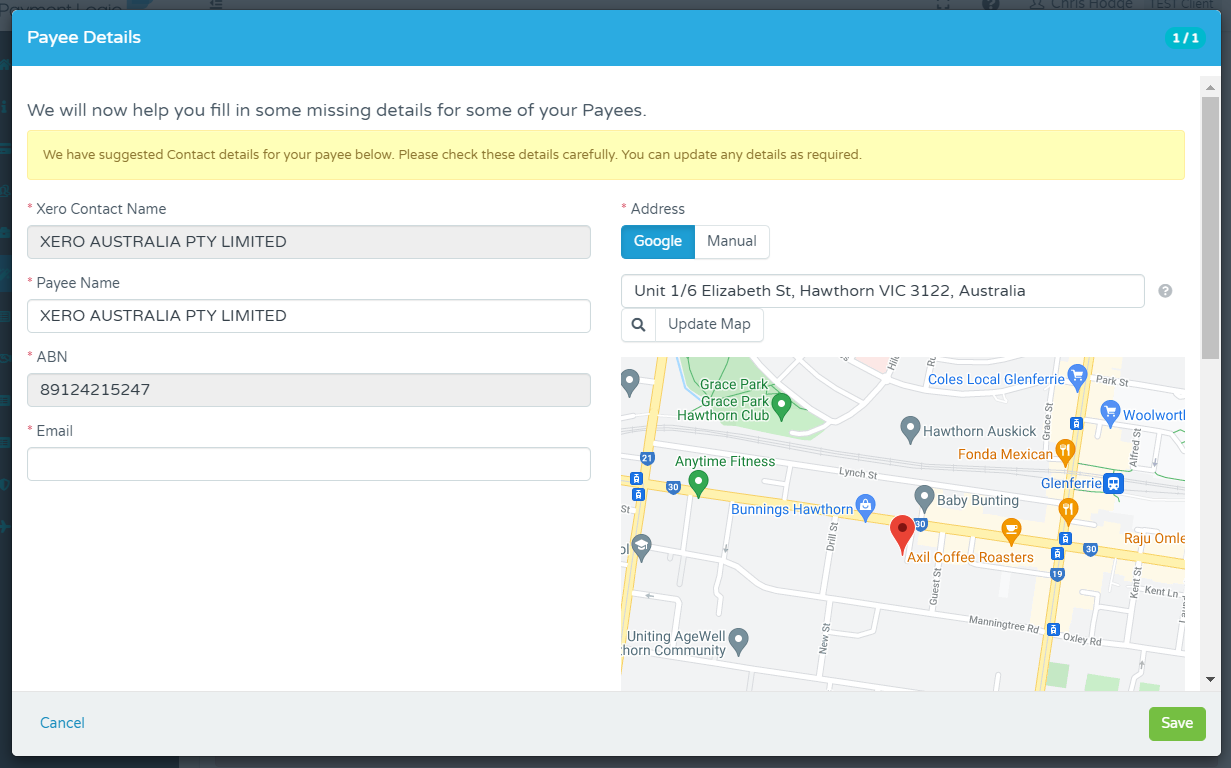The width and height of the screenshot is (1231, 768).
Task: Click the magnifier search icon beside Update Map
Action: [x=638, y=324]
